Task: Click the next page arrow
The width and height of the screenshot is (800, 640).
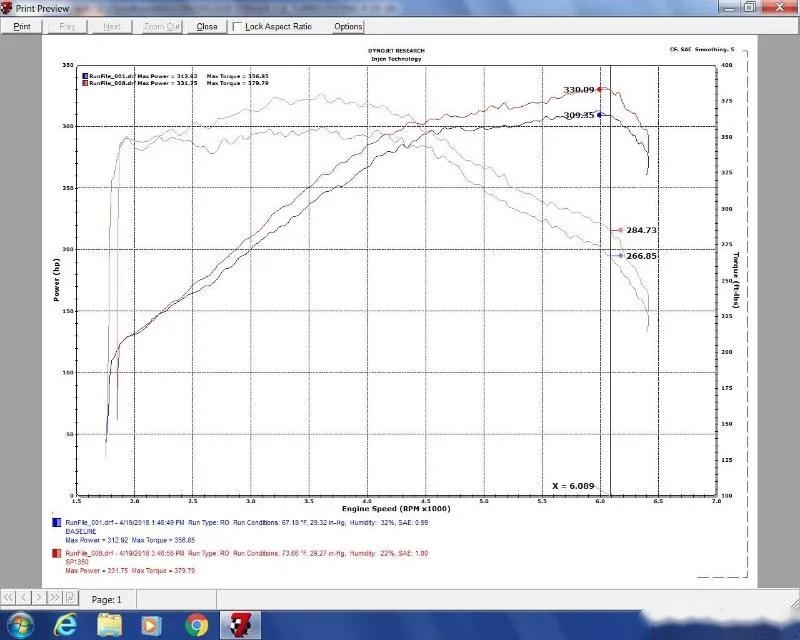Action: click(x=39, y=597)
